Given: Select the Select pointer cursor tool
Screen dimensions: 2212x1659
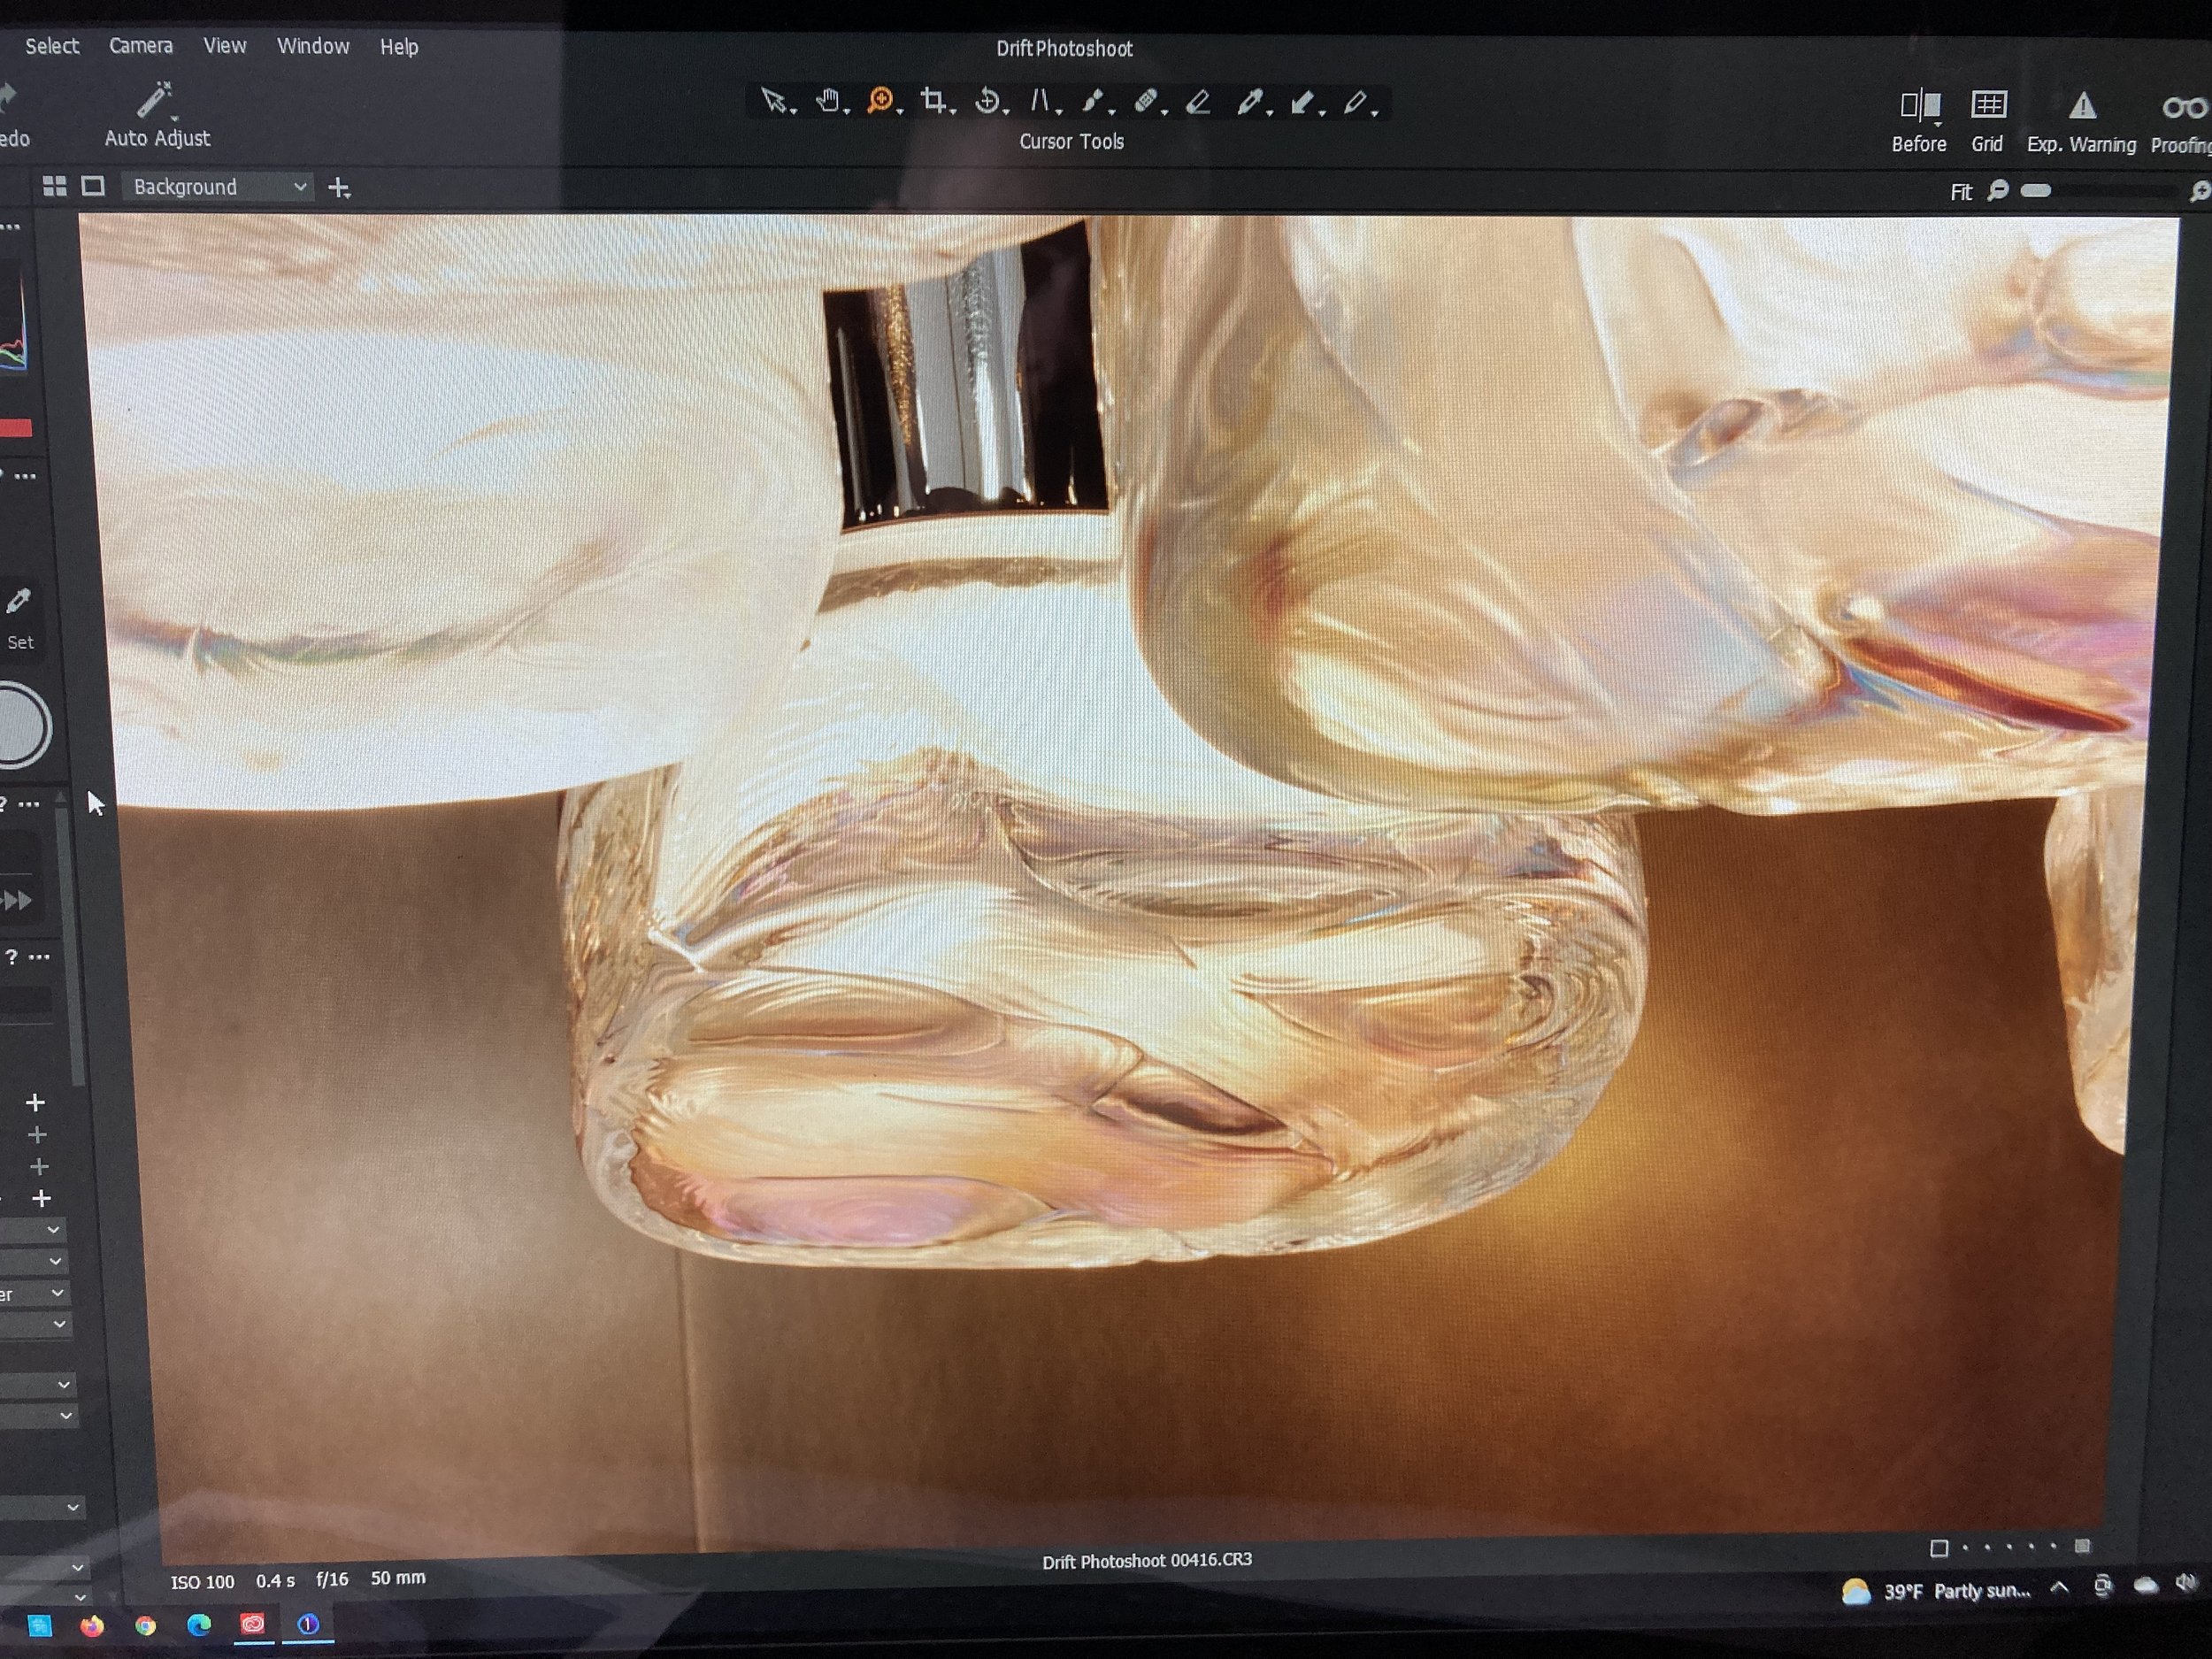Looking at the screenshot, I should pos(773,100).
